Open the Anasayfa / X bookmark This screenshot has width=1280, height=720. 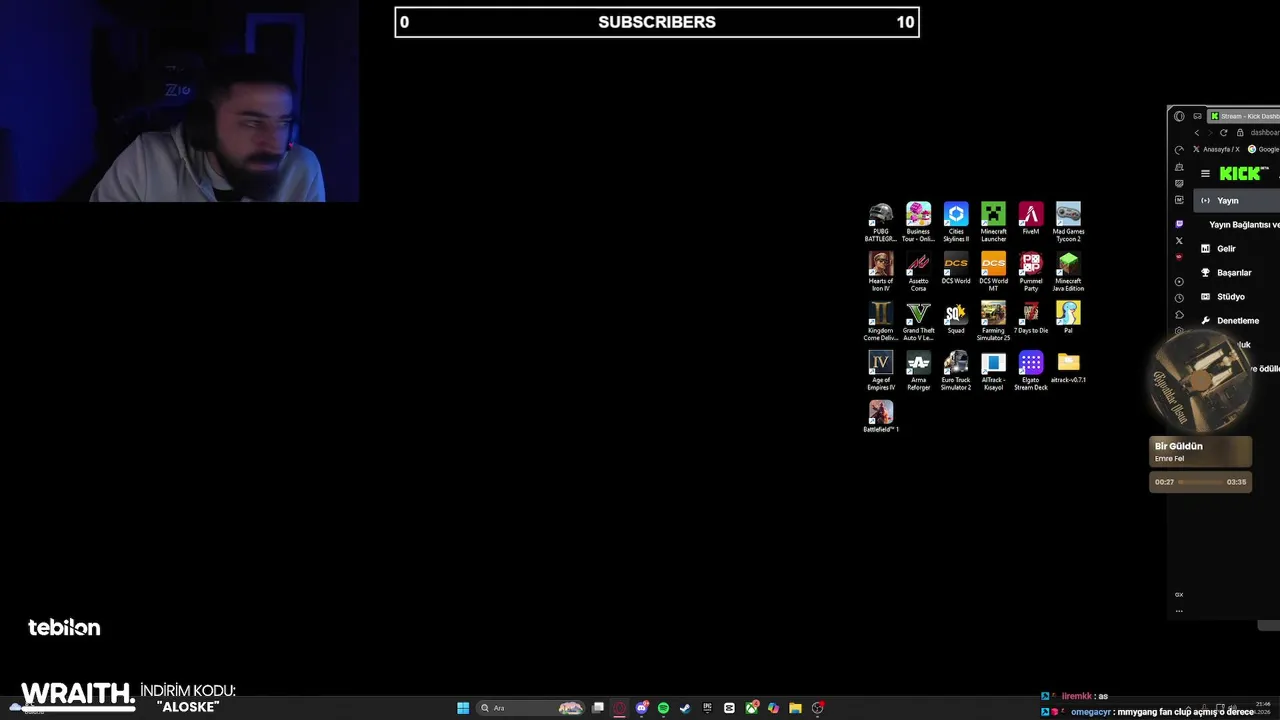tap(1216, 149)
